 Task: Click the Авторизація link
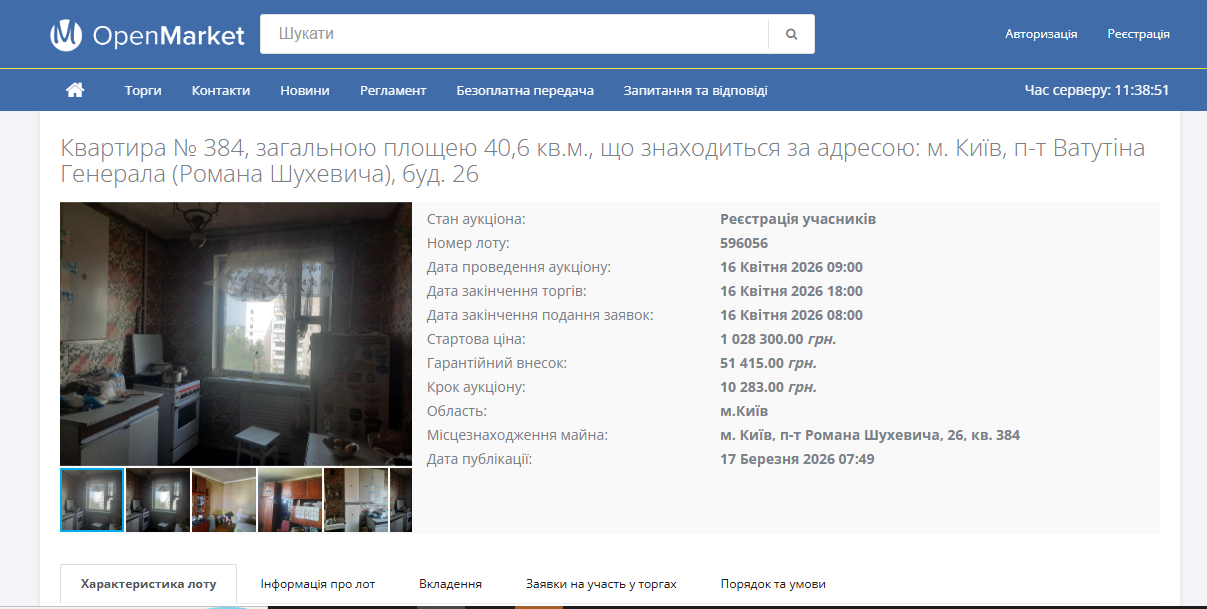pos(1041,33)
